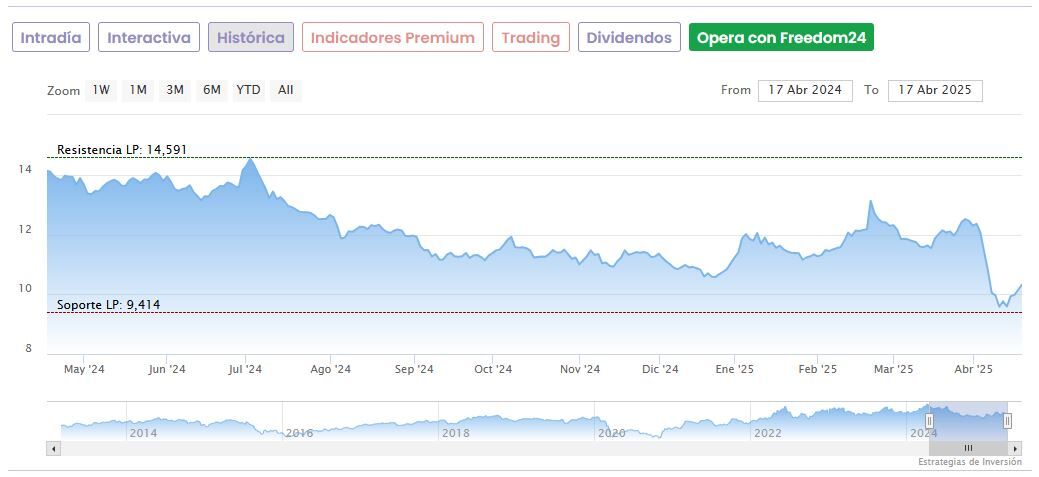Click the green Opera con Freedom24 button

tap(781, 38)
